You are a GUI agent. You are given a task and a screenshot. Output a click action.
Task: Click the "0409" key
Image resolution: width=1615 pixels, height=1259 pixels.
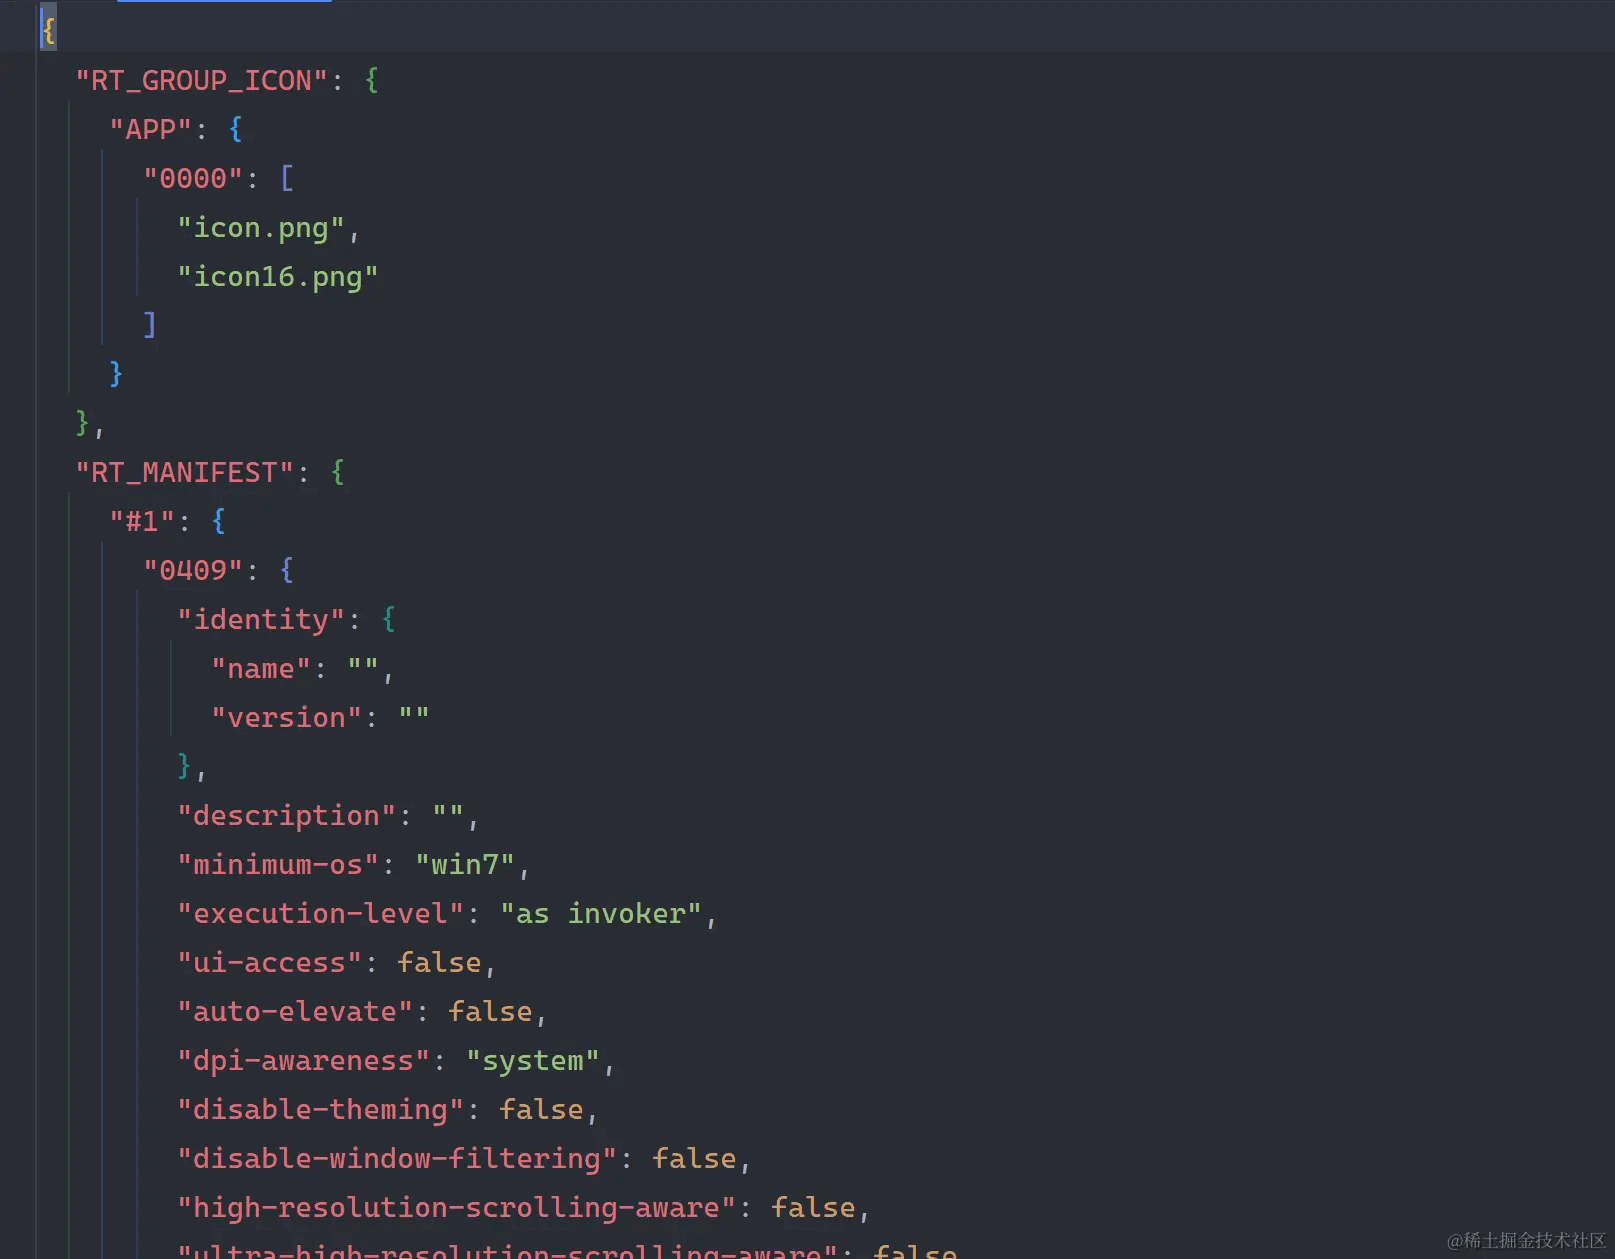click(193, 570)
